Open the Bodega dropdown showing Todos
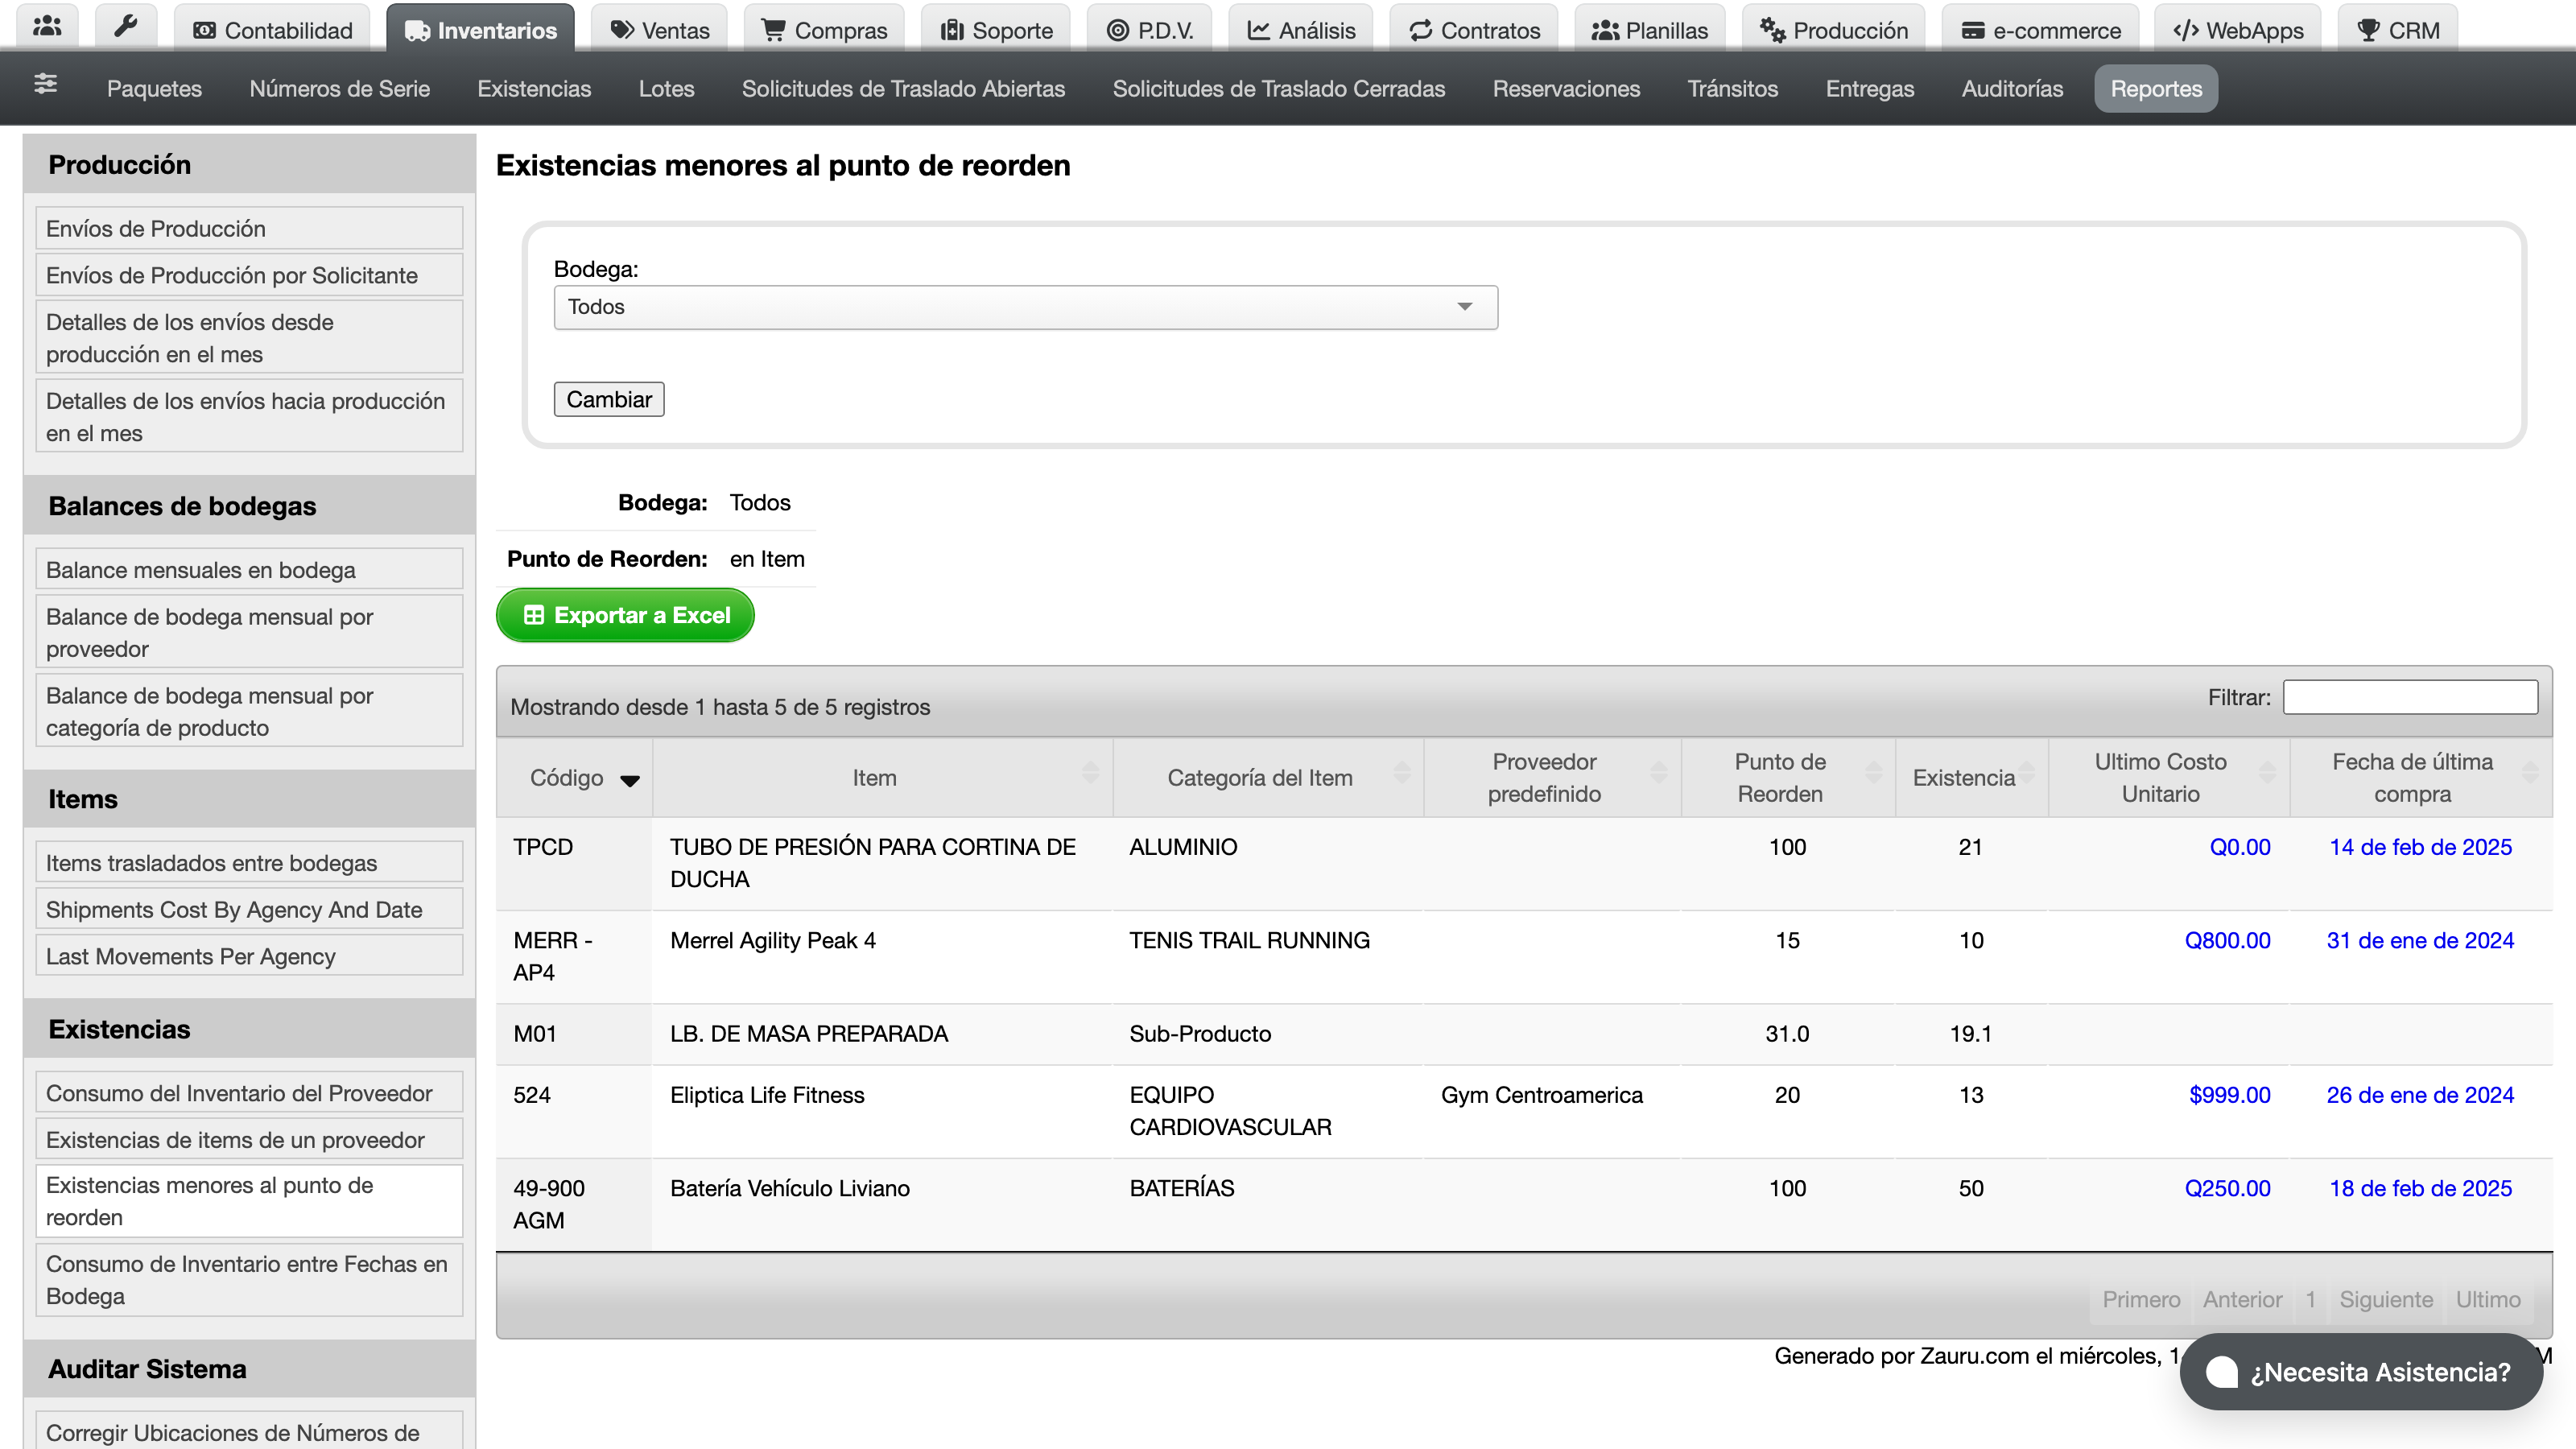2576x1449 pixels. [1025, 307]
